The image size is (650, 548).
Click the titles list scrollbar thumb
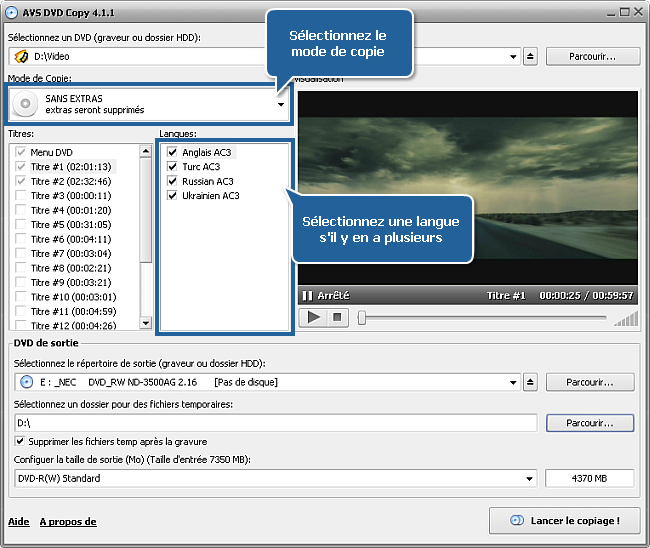[x=146, y=209]
